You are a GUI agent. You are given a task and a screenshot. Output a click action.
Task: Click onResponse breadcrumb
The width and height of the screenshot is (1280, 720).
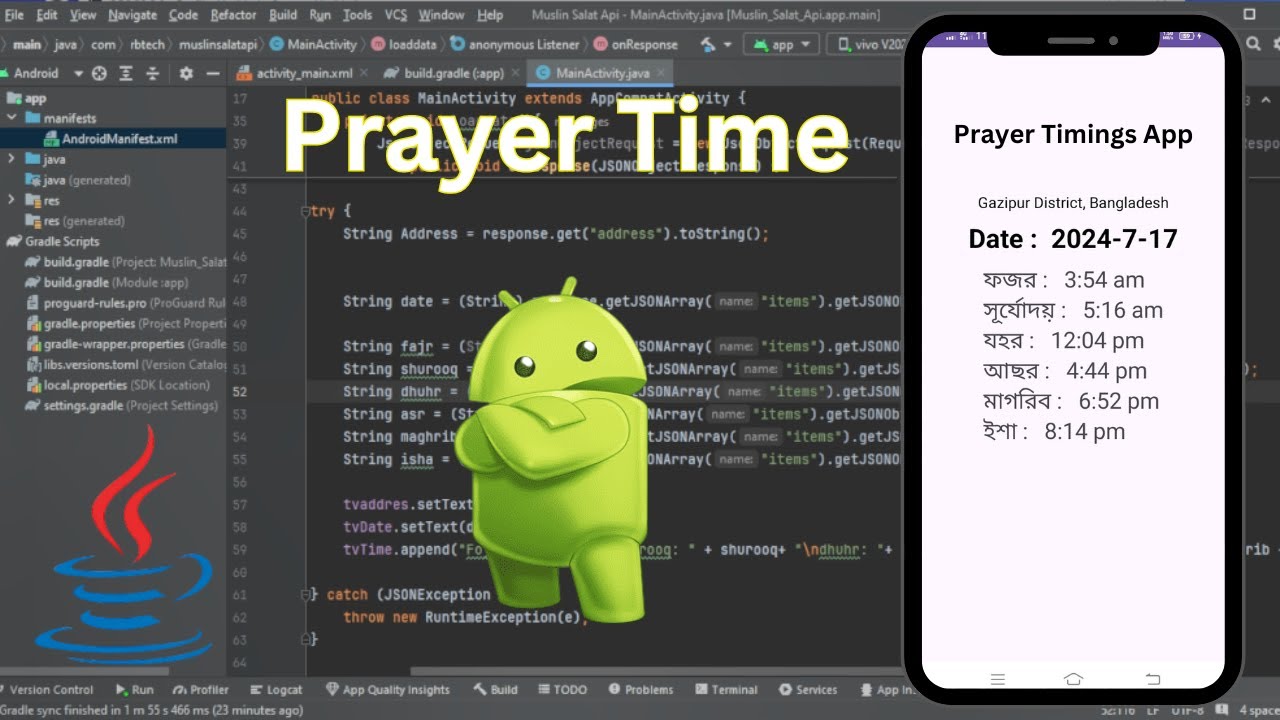635,45
